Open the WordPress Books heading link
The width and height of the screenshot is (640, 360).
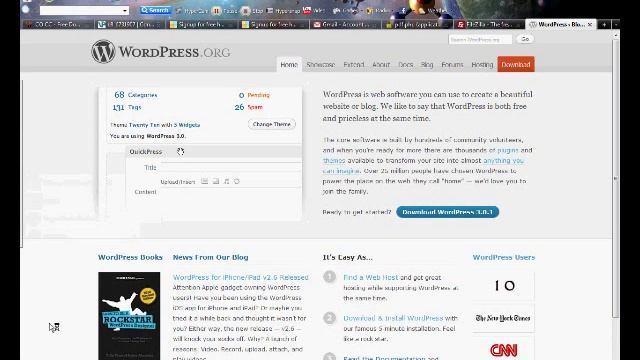tap(130, 258)
